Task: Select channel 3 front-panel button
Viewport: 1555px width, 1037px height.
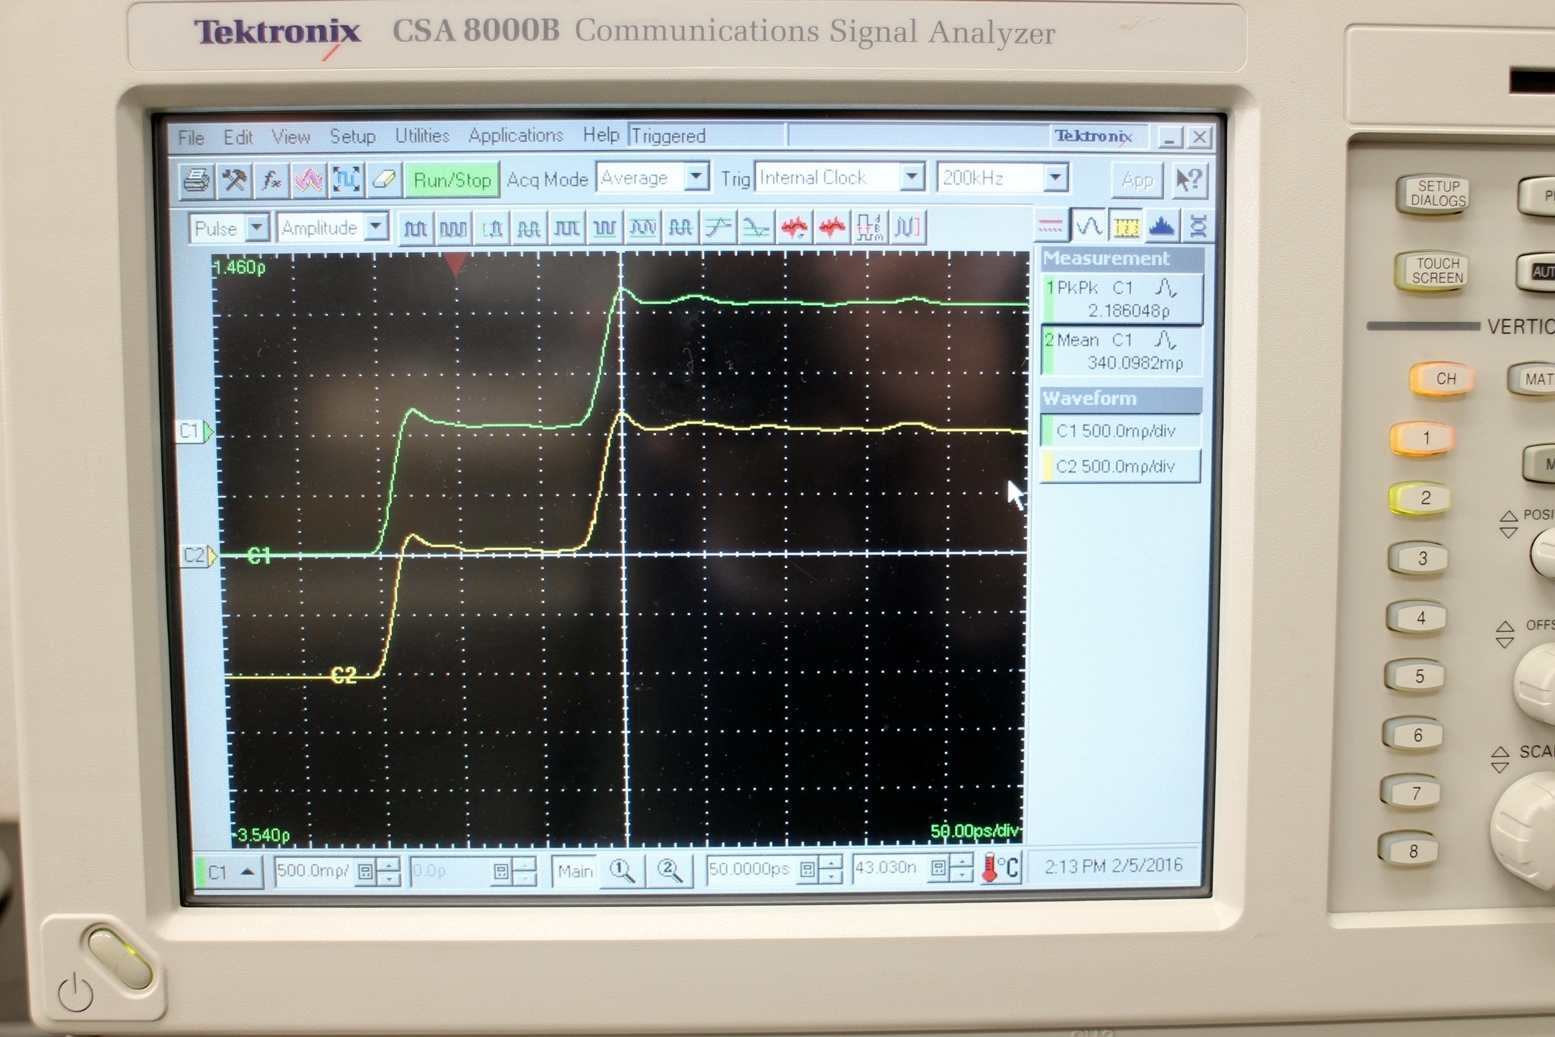Action: pos(1421,558)
